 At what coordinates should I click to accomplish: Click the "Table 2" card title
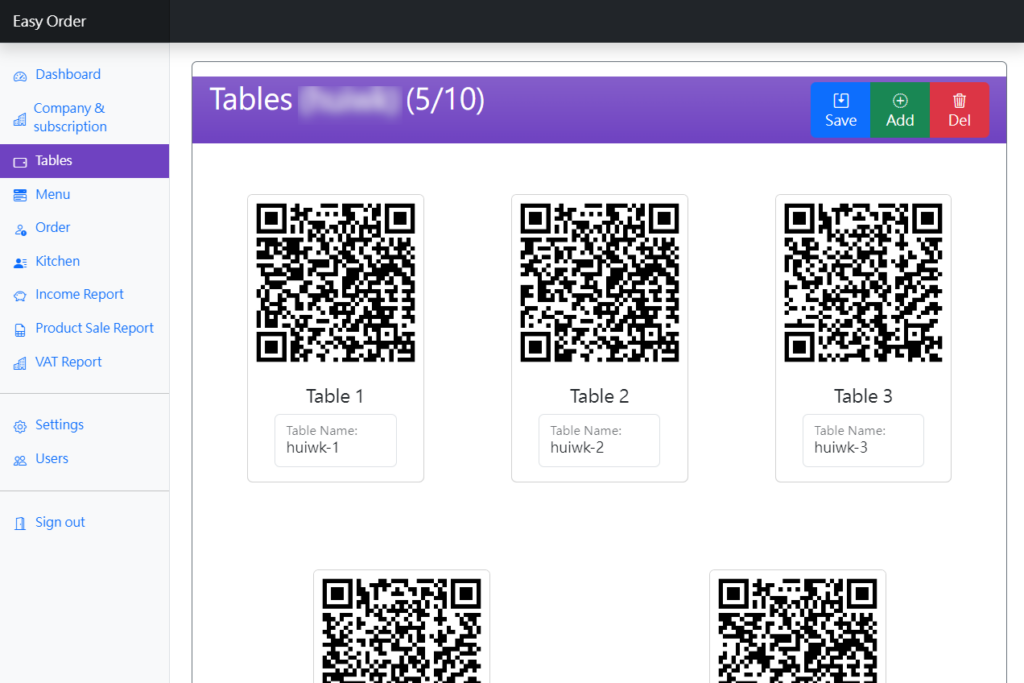pos(600,396)
